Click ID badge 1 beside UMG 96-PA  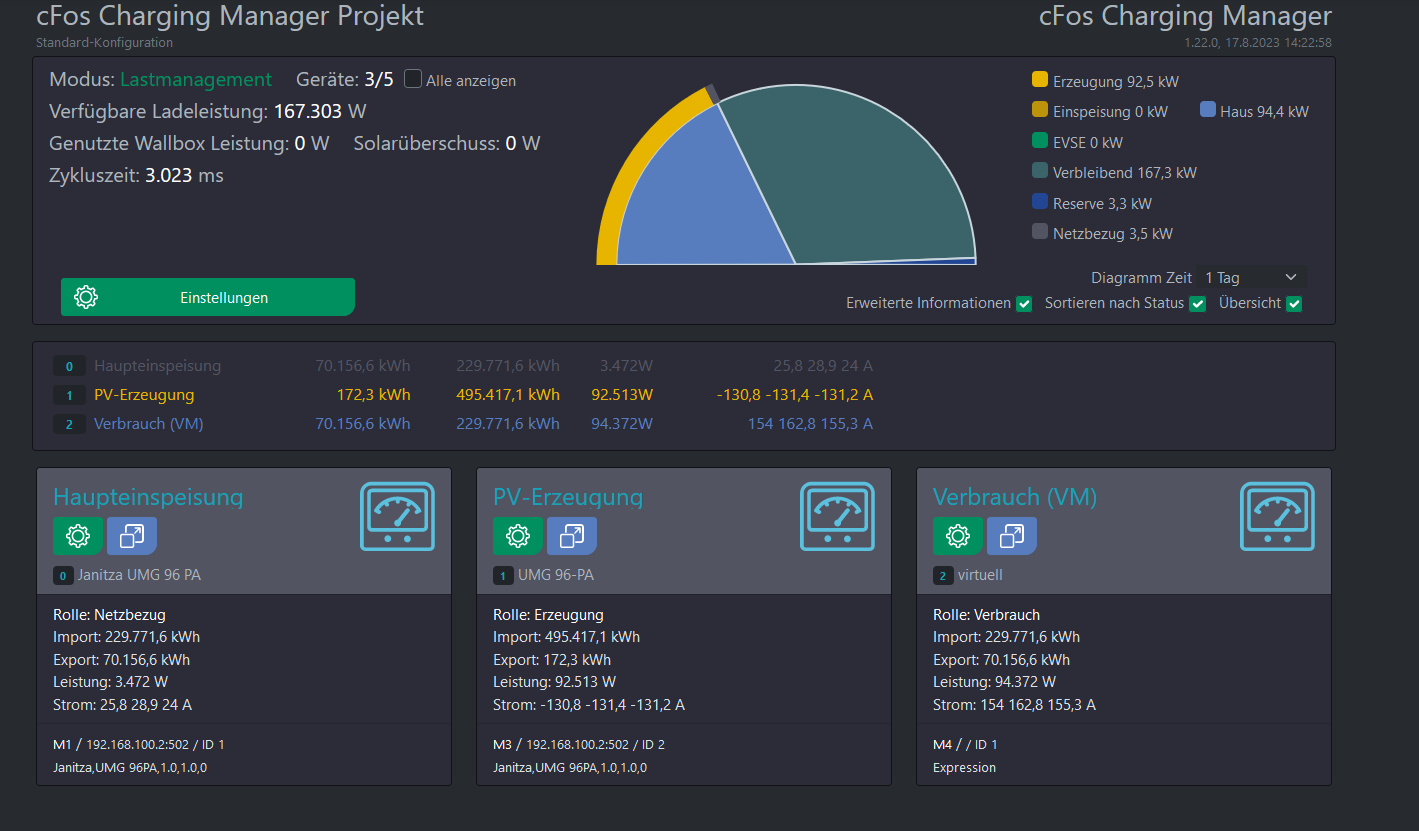504,576
